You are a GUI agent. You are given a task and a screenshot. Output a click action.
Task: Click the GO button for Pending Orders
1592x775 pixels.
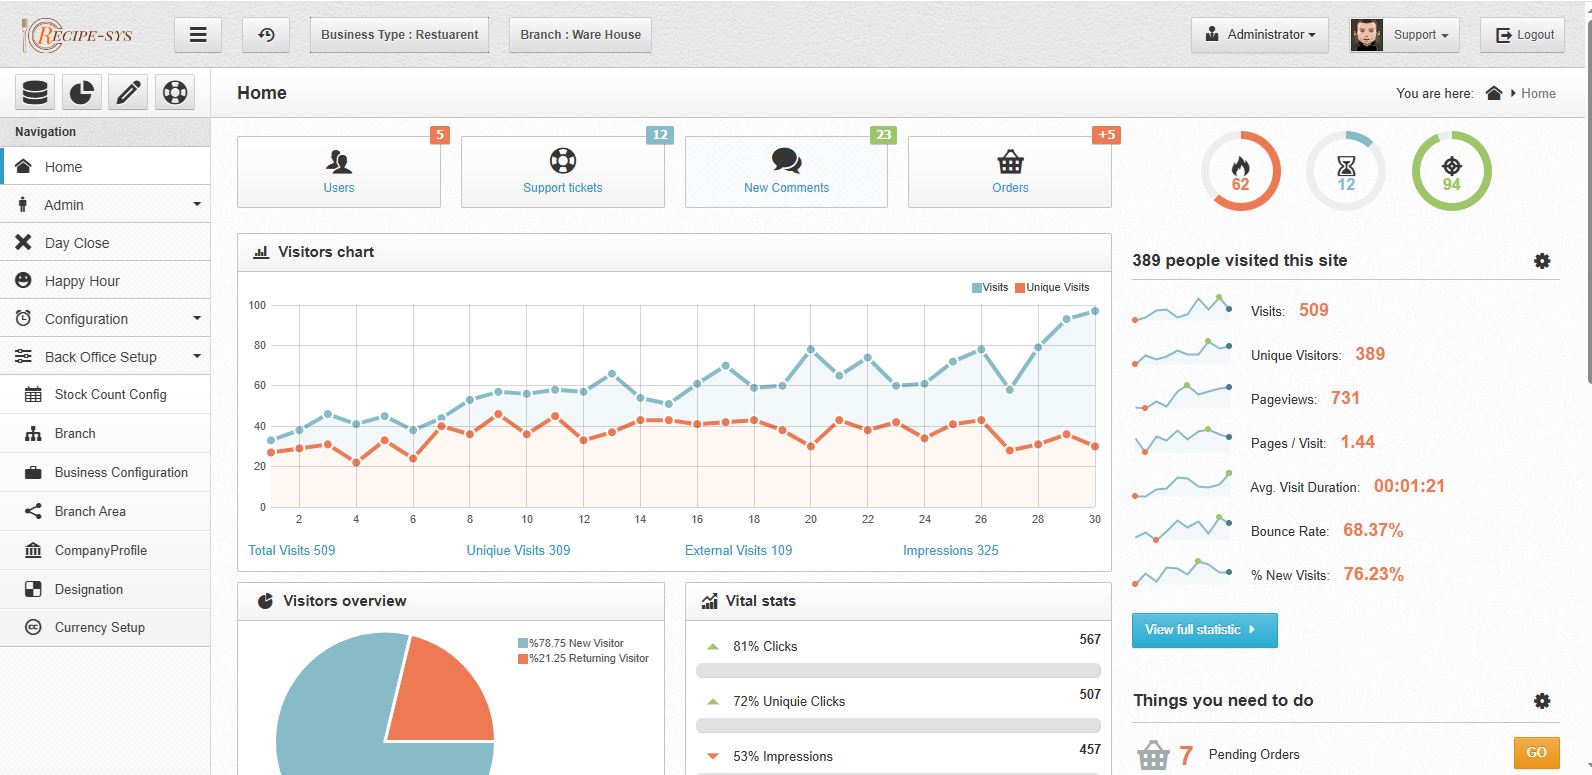pyautogui.click(x=1536, y=753)
